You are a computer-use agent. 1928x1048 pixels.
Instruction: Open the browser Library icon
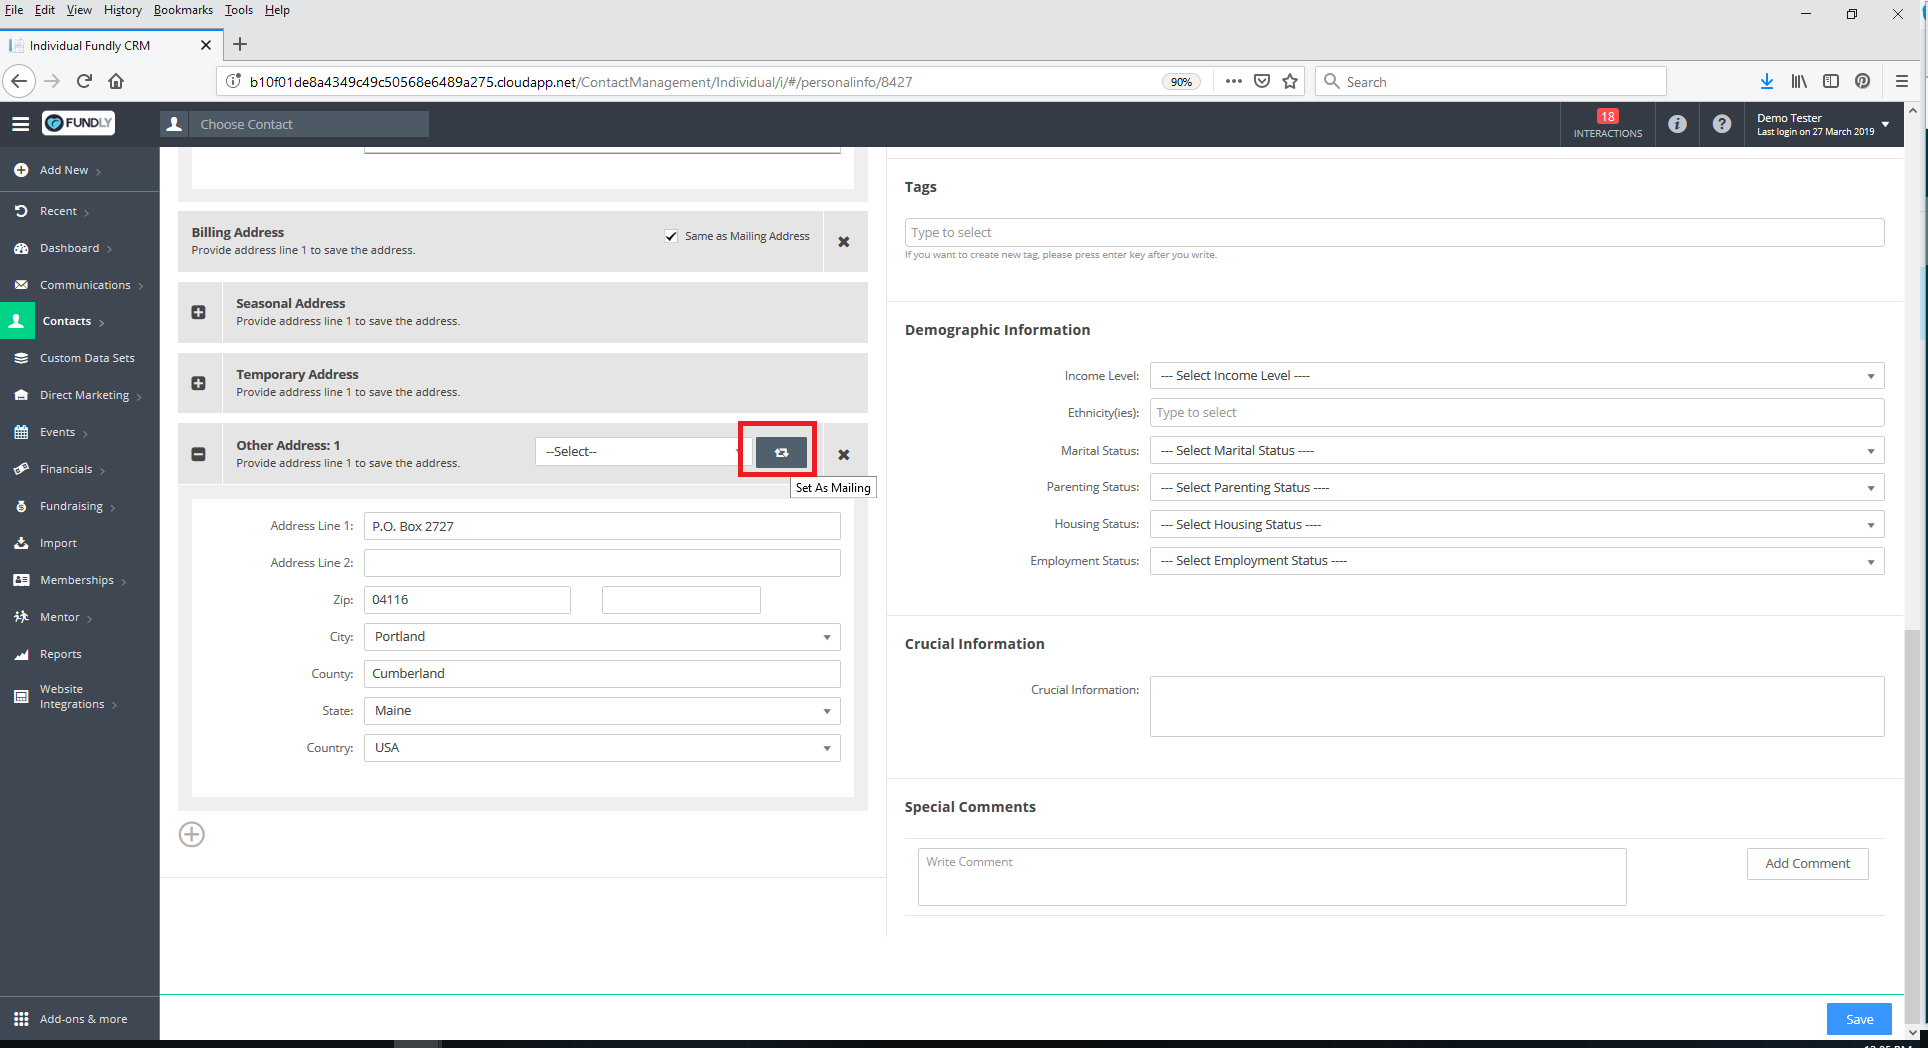tap(1799, 82)
